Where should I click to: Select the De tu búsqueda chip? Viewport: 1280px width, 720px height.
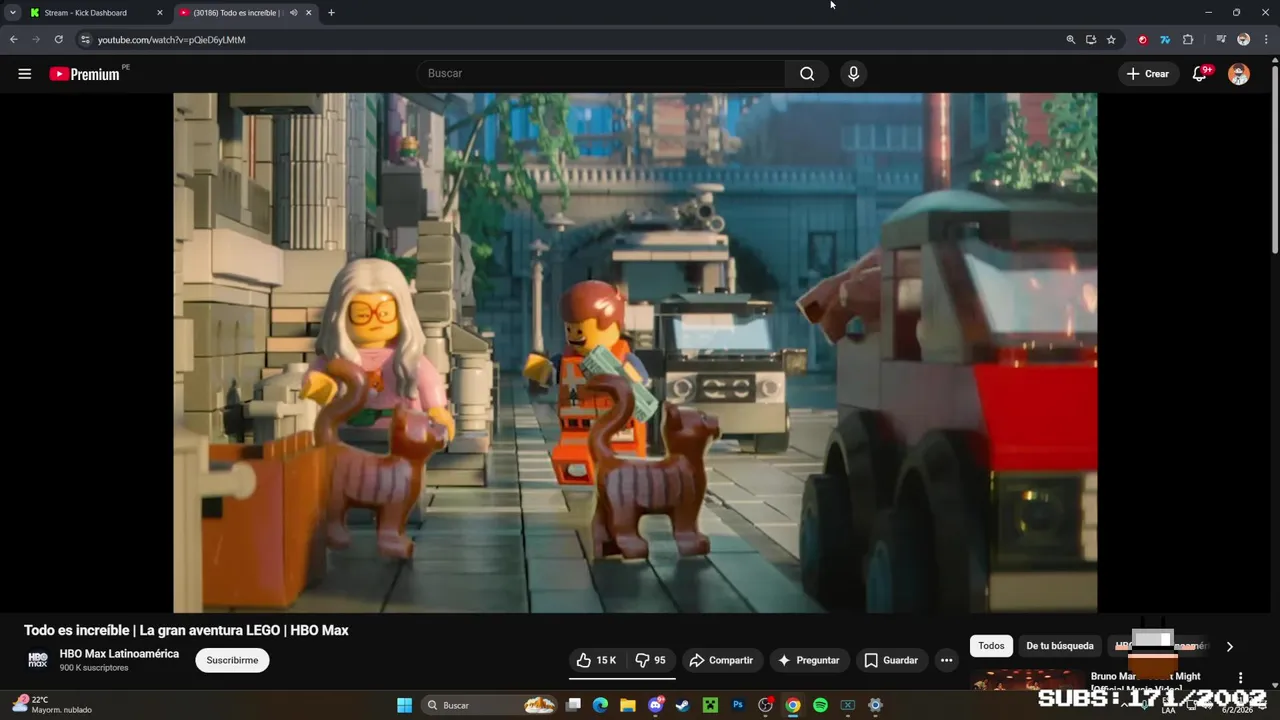(1060, 646)
